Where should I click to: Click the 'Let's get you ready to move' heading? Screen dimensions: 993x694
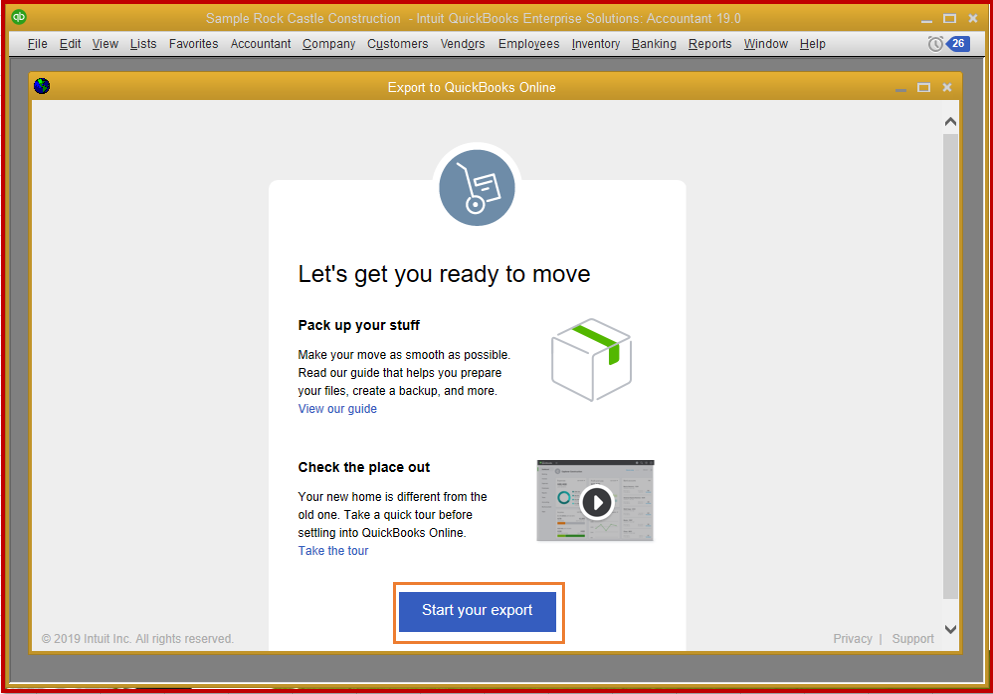pyautogui.click(x=444, y=274)
